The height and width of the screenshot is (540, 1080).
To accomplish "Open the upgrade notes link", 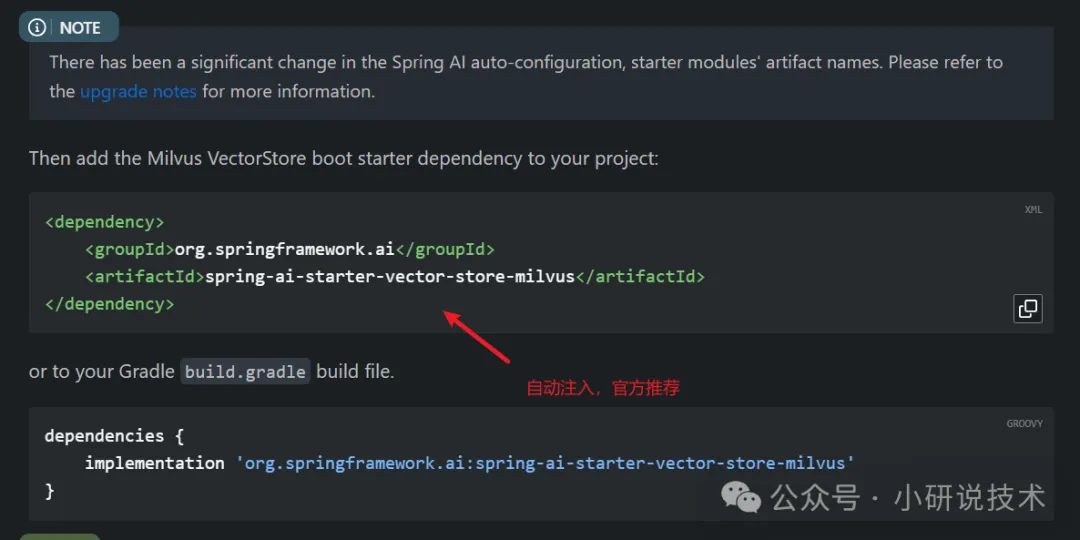I will (138, 92).
